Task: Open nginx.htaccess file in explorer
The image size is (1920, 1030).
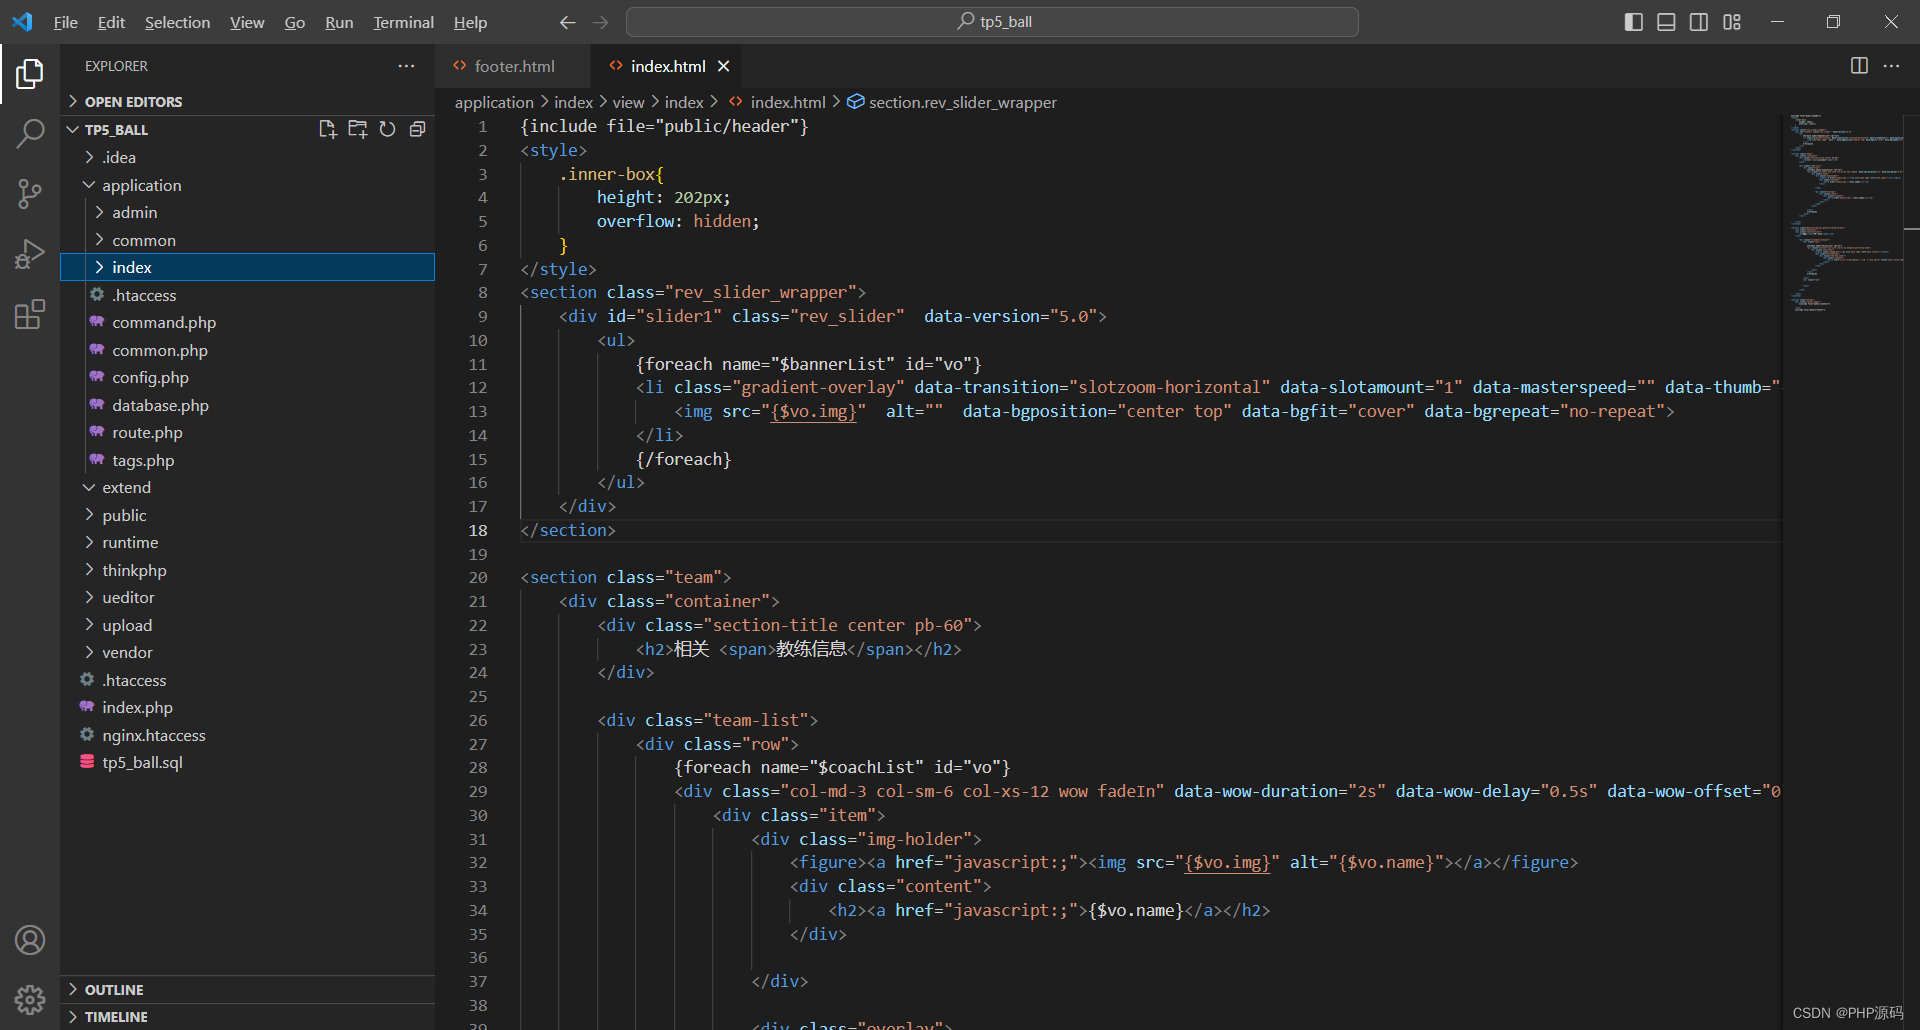Action: pyautogui.click(x=153, y=735)
